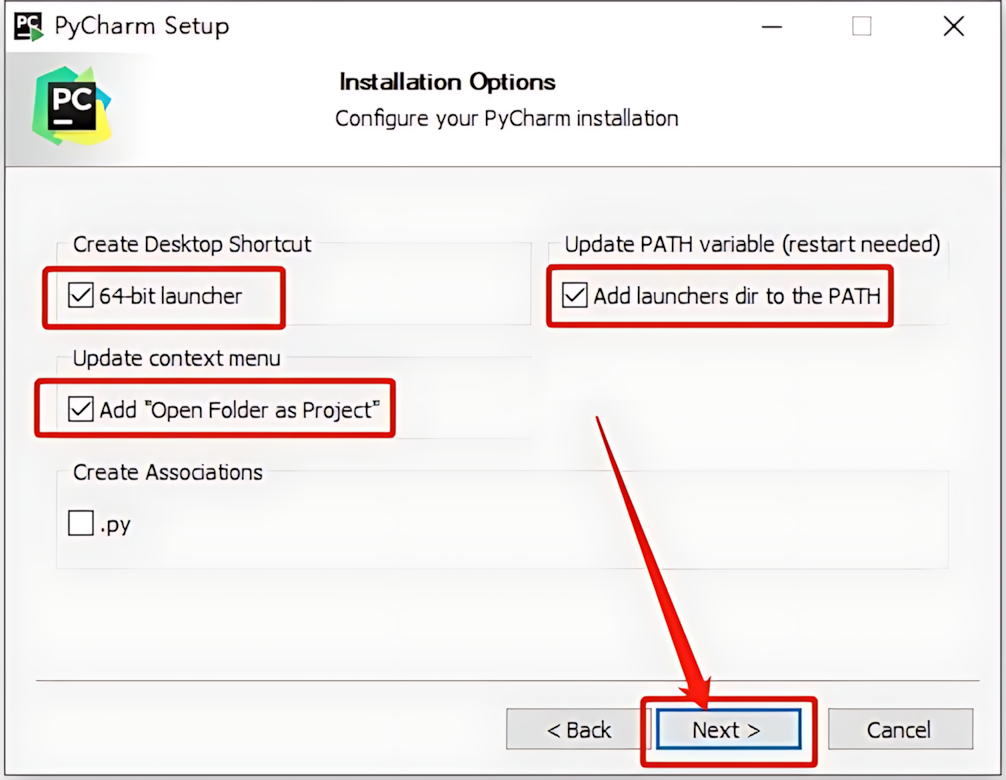Click the Update context menu group label
The width and height of the screenshot is (1006, 780).
pyautogui.click(x=176, y=358)
